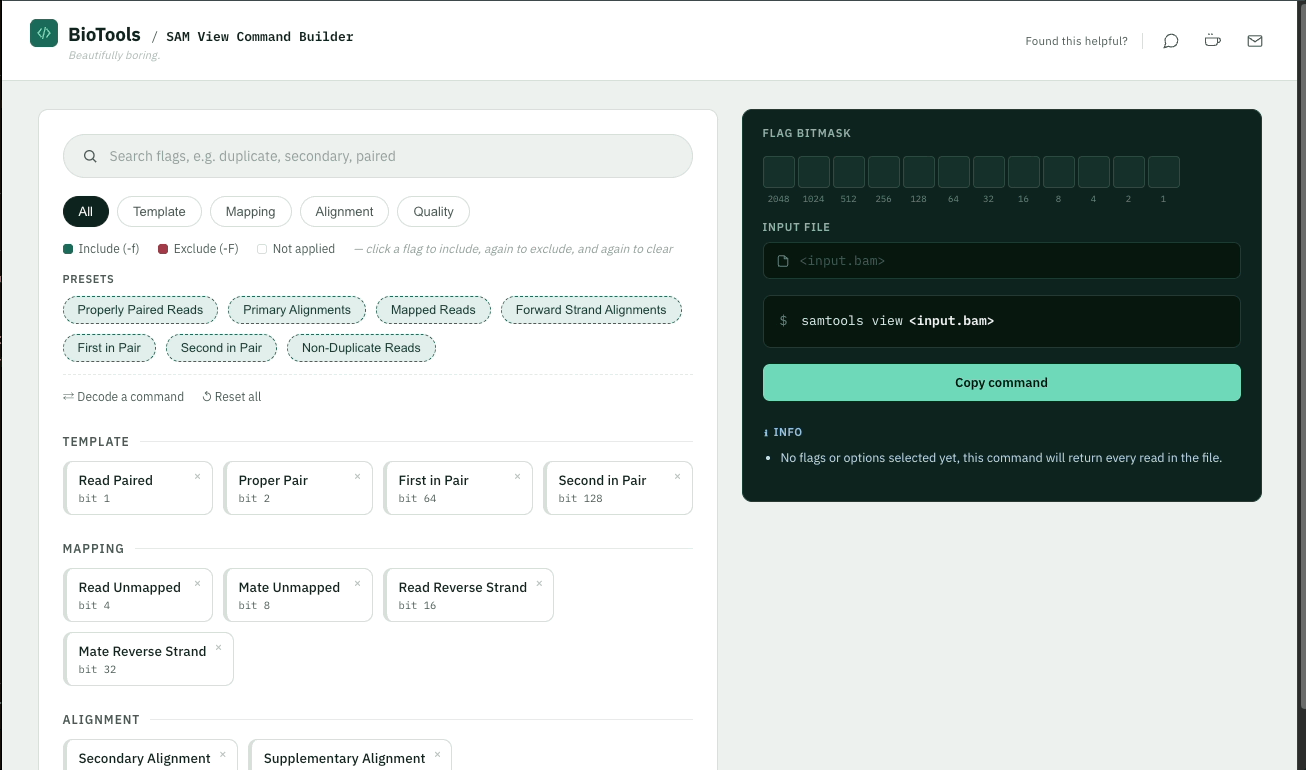The image size is (1306, 770).
Task: Filter flags by Template category
Action: pyautogui.click(x=159, y=211)
